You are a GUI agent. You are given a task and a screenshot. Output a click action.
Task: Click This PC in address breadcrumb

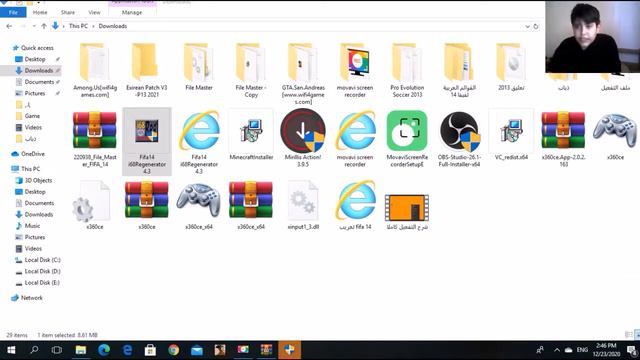click(x=78, y=26)
